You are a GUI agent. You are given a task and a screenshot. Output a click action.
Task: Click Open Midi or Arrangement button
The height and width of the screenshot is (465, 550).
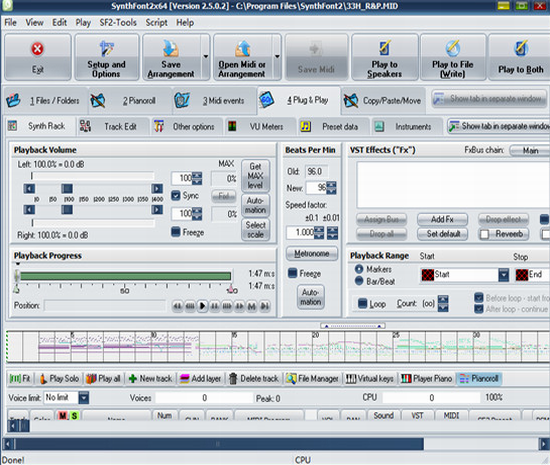tap(242, 57)
